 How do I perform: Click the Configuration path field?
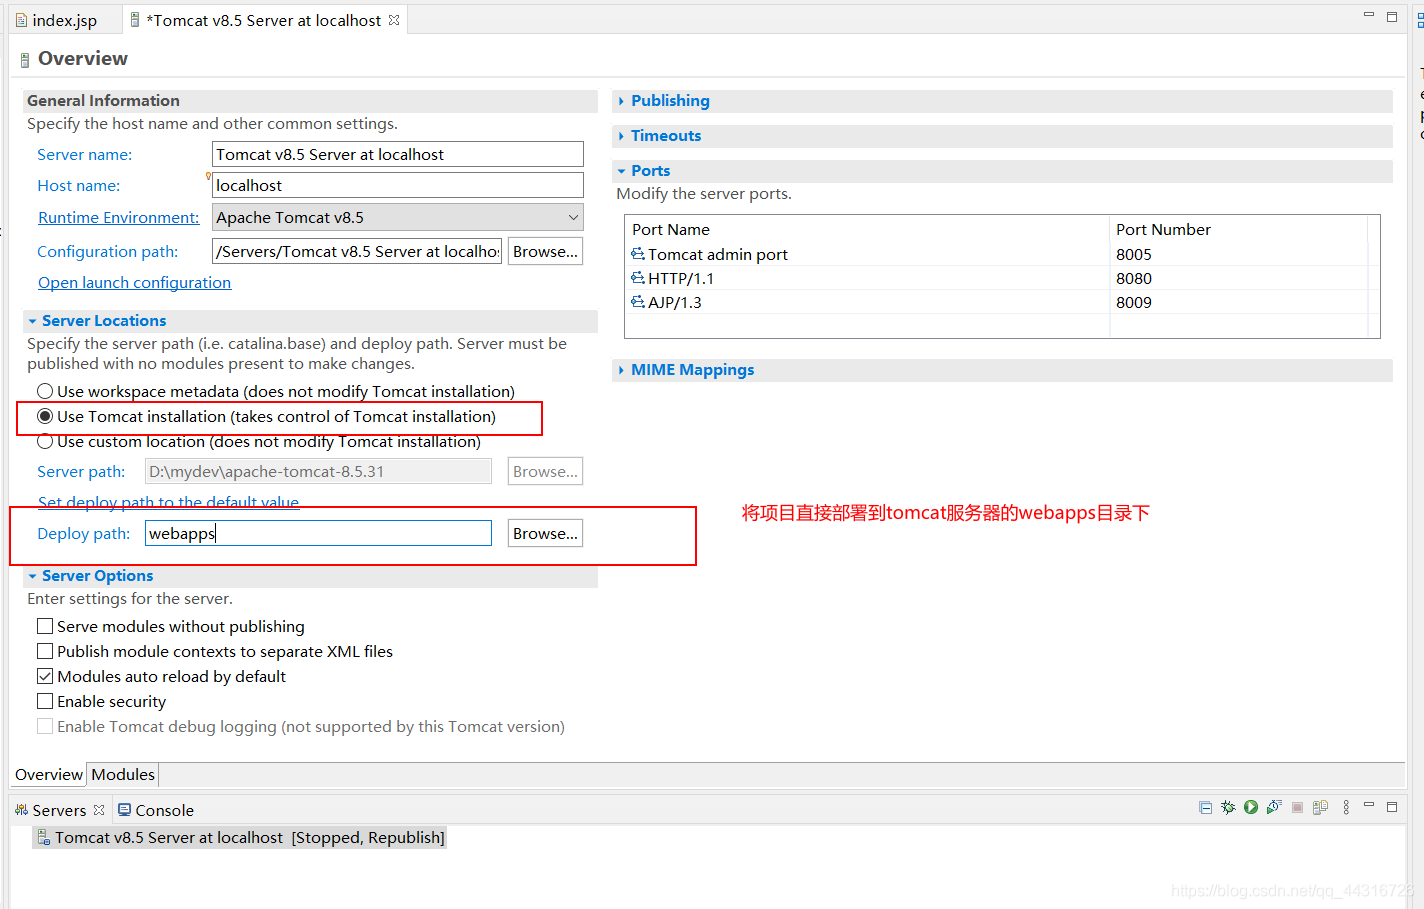(357, 251)
